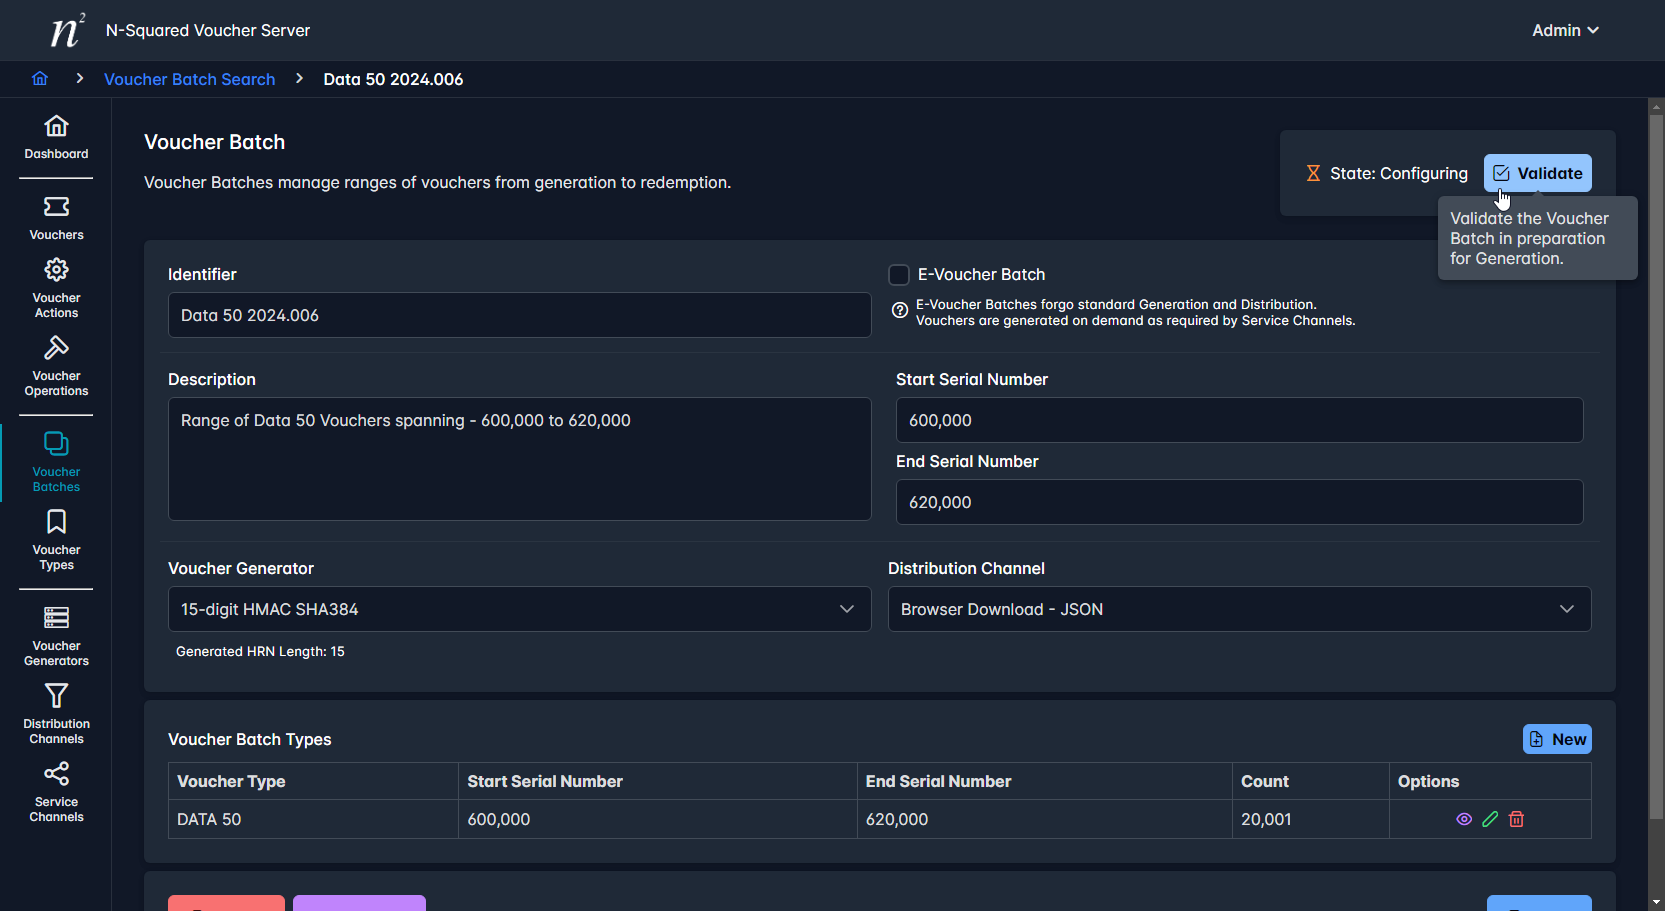View the DATA 50 batch type details
Image resolution: width=1665 pixels, height=911 pixels.
(1464, 819)
